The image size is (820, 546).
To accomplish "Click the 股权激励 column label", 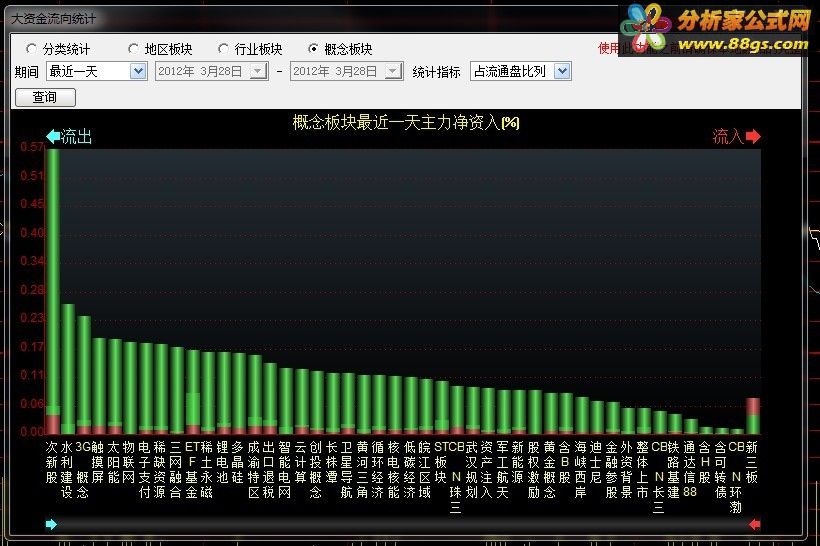I will pyautogui.click(x=533, y=470).
